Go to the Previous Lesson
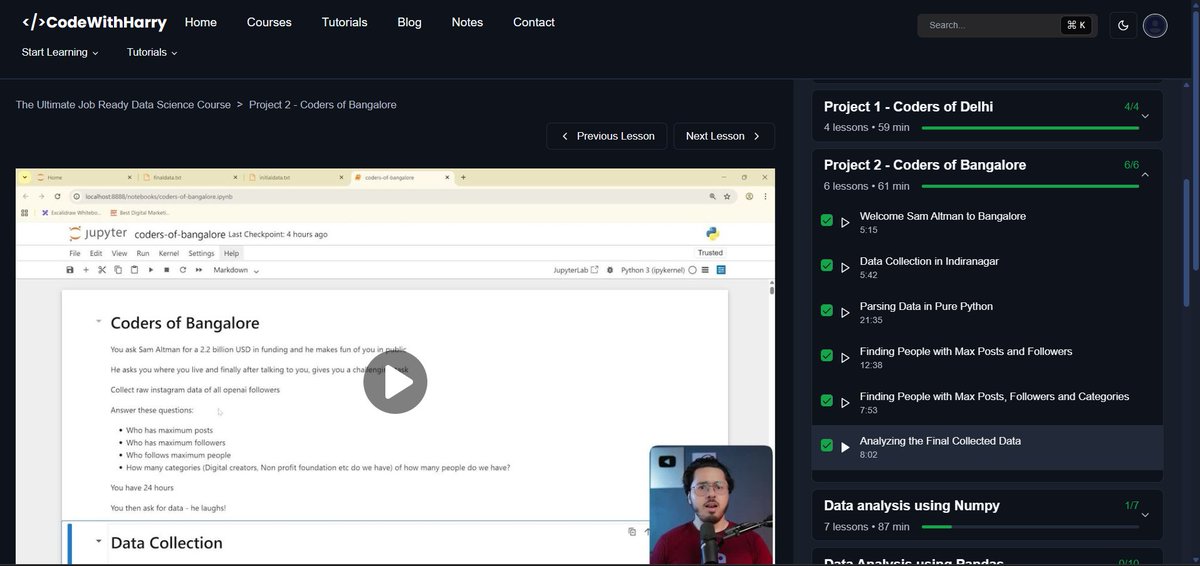 coord(607,136)
